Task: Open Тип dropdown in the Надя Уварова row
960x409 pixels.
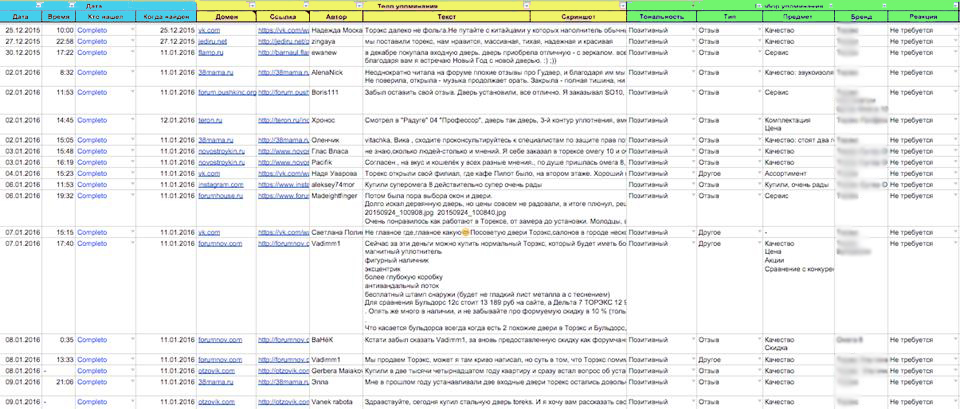Action: click(x=759, y=174)
